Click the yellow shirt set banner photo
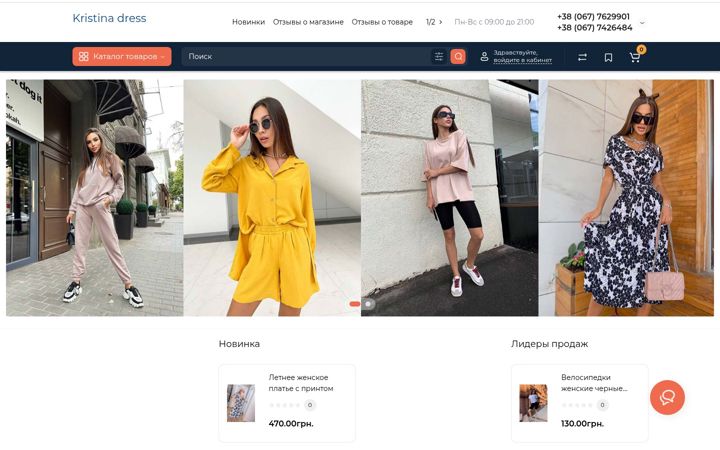The image size is (720, 450). [272, 198]
